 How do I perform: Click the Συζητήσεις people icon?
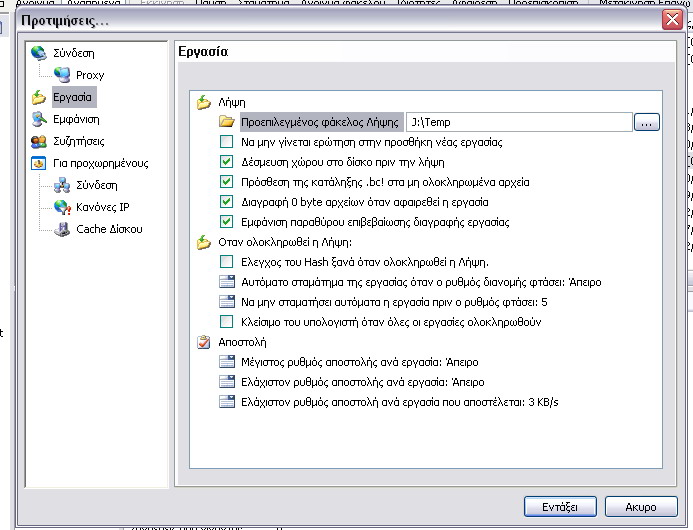click(x=39, y=141)
